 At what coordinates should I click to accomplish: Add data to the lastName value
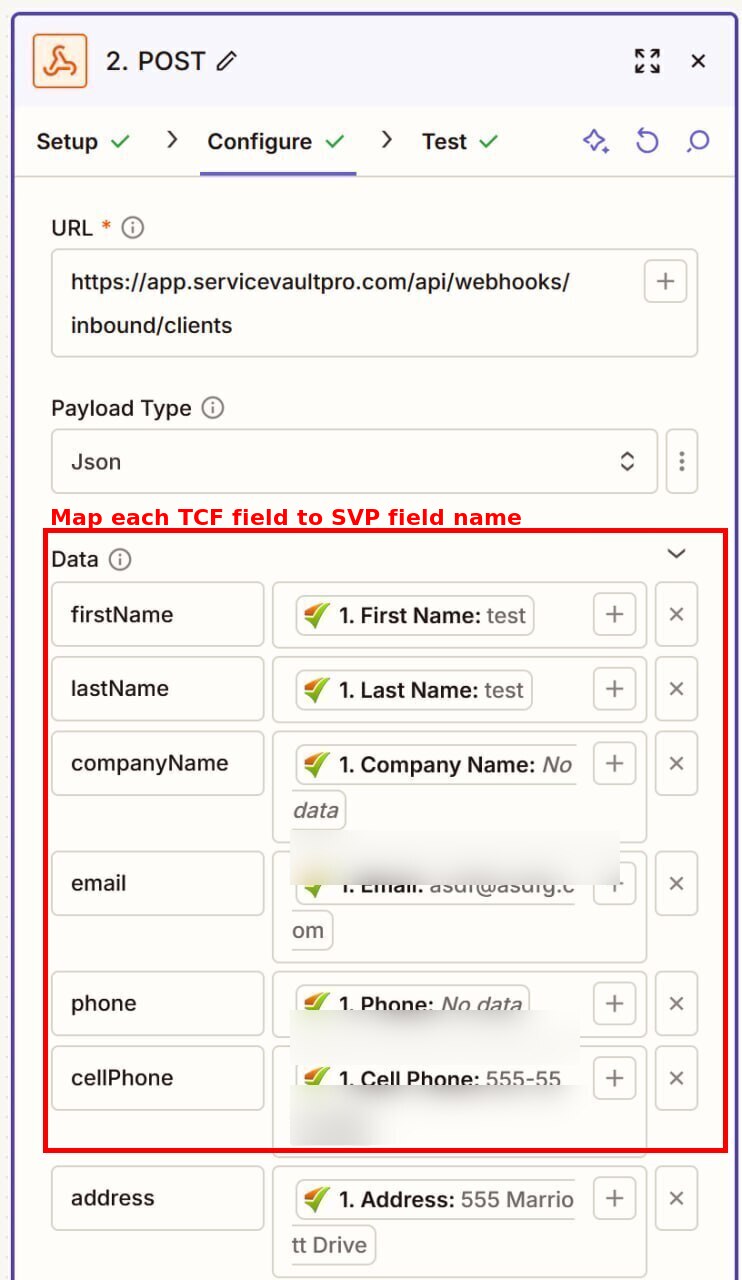pos(615,688)
